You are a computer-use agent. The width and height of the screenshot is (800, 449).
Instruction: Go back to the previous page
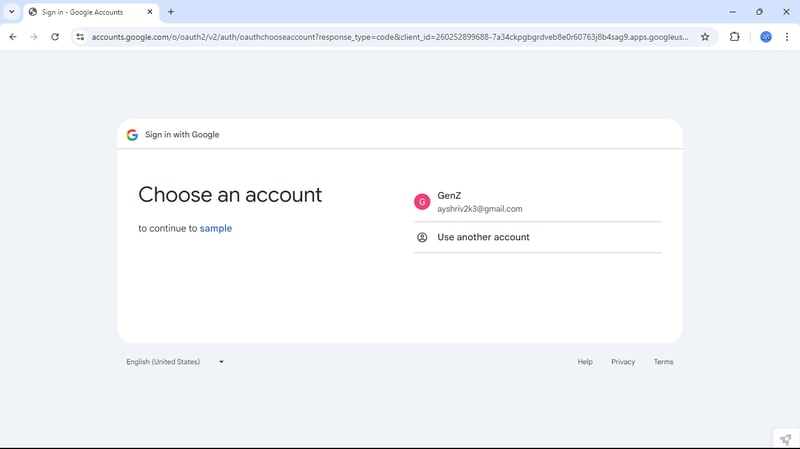[x=13, y=37]
